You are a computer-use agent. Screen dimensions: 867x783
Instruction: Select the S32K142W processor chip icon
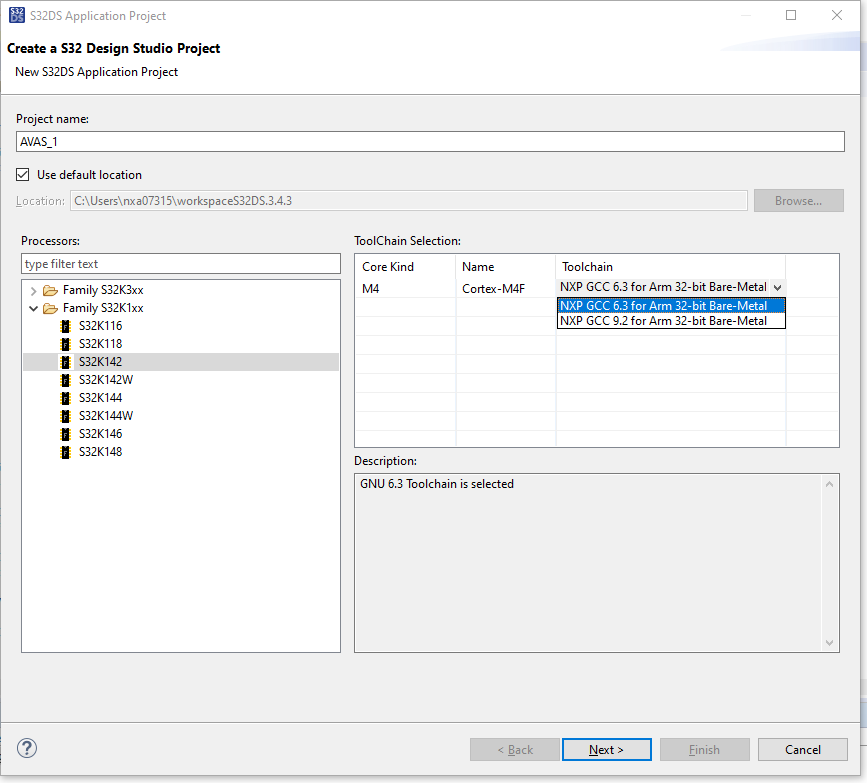pyautogui.click(x=65, y=379)
